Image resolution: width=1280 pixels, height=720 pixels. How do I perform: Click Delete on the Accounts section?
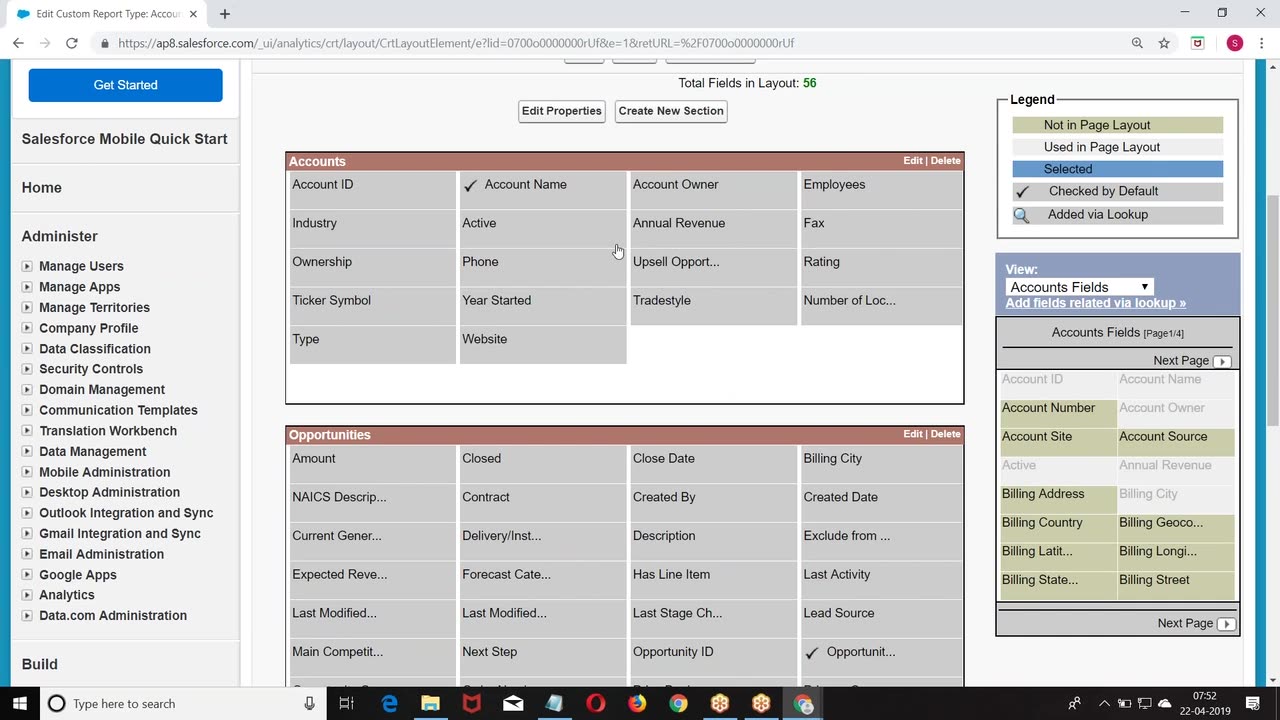point(945,161)
